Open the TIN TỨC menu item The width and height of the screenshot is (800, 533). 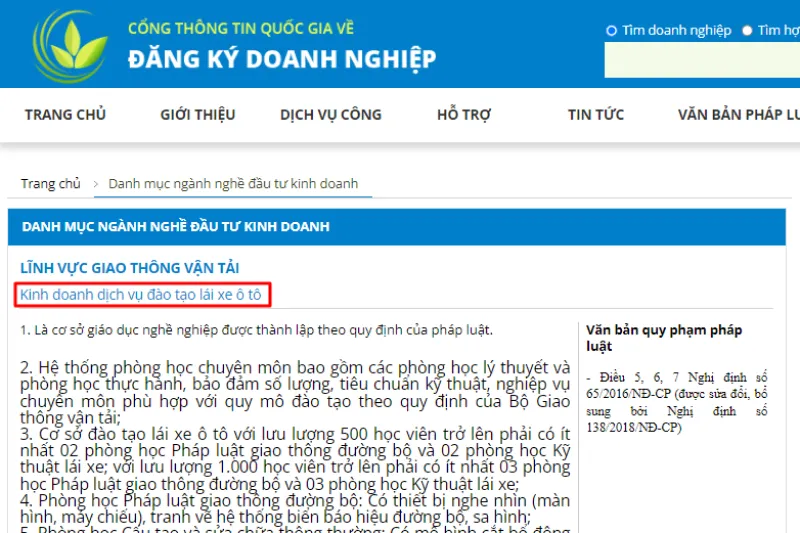[x=596, y=115]
